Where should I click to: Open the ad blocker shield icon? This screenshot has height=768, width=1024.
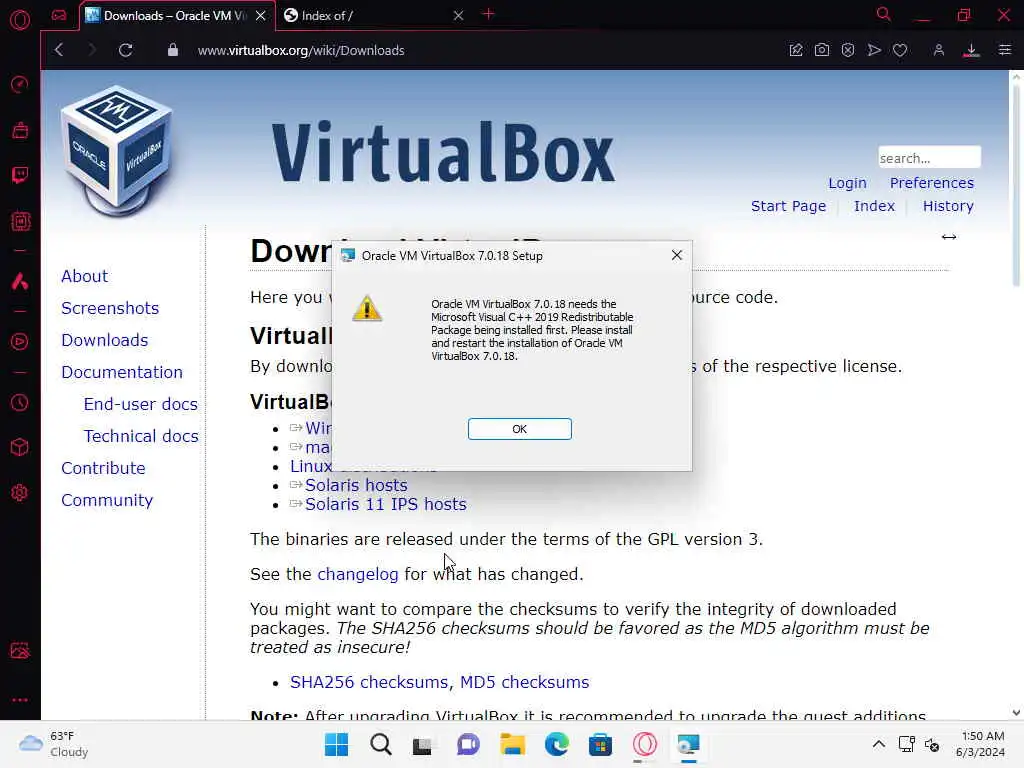pyautogui.click(x=848, y=50)
